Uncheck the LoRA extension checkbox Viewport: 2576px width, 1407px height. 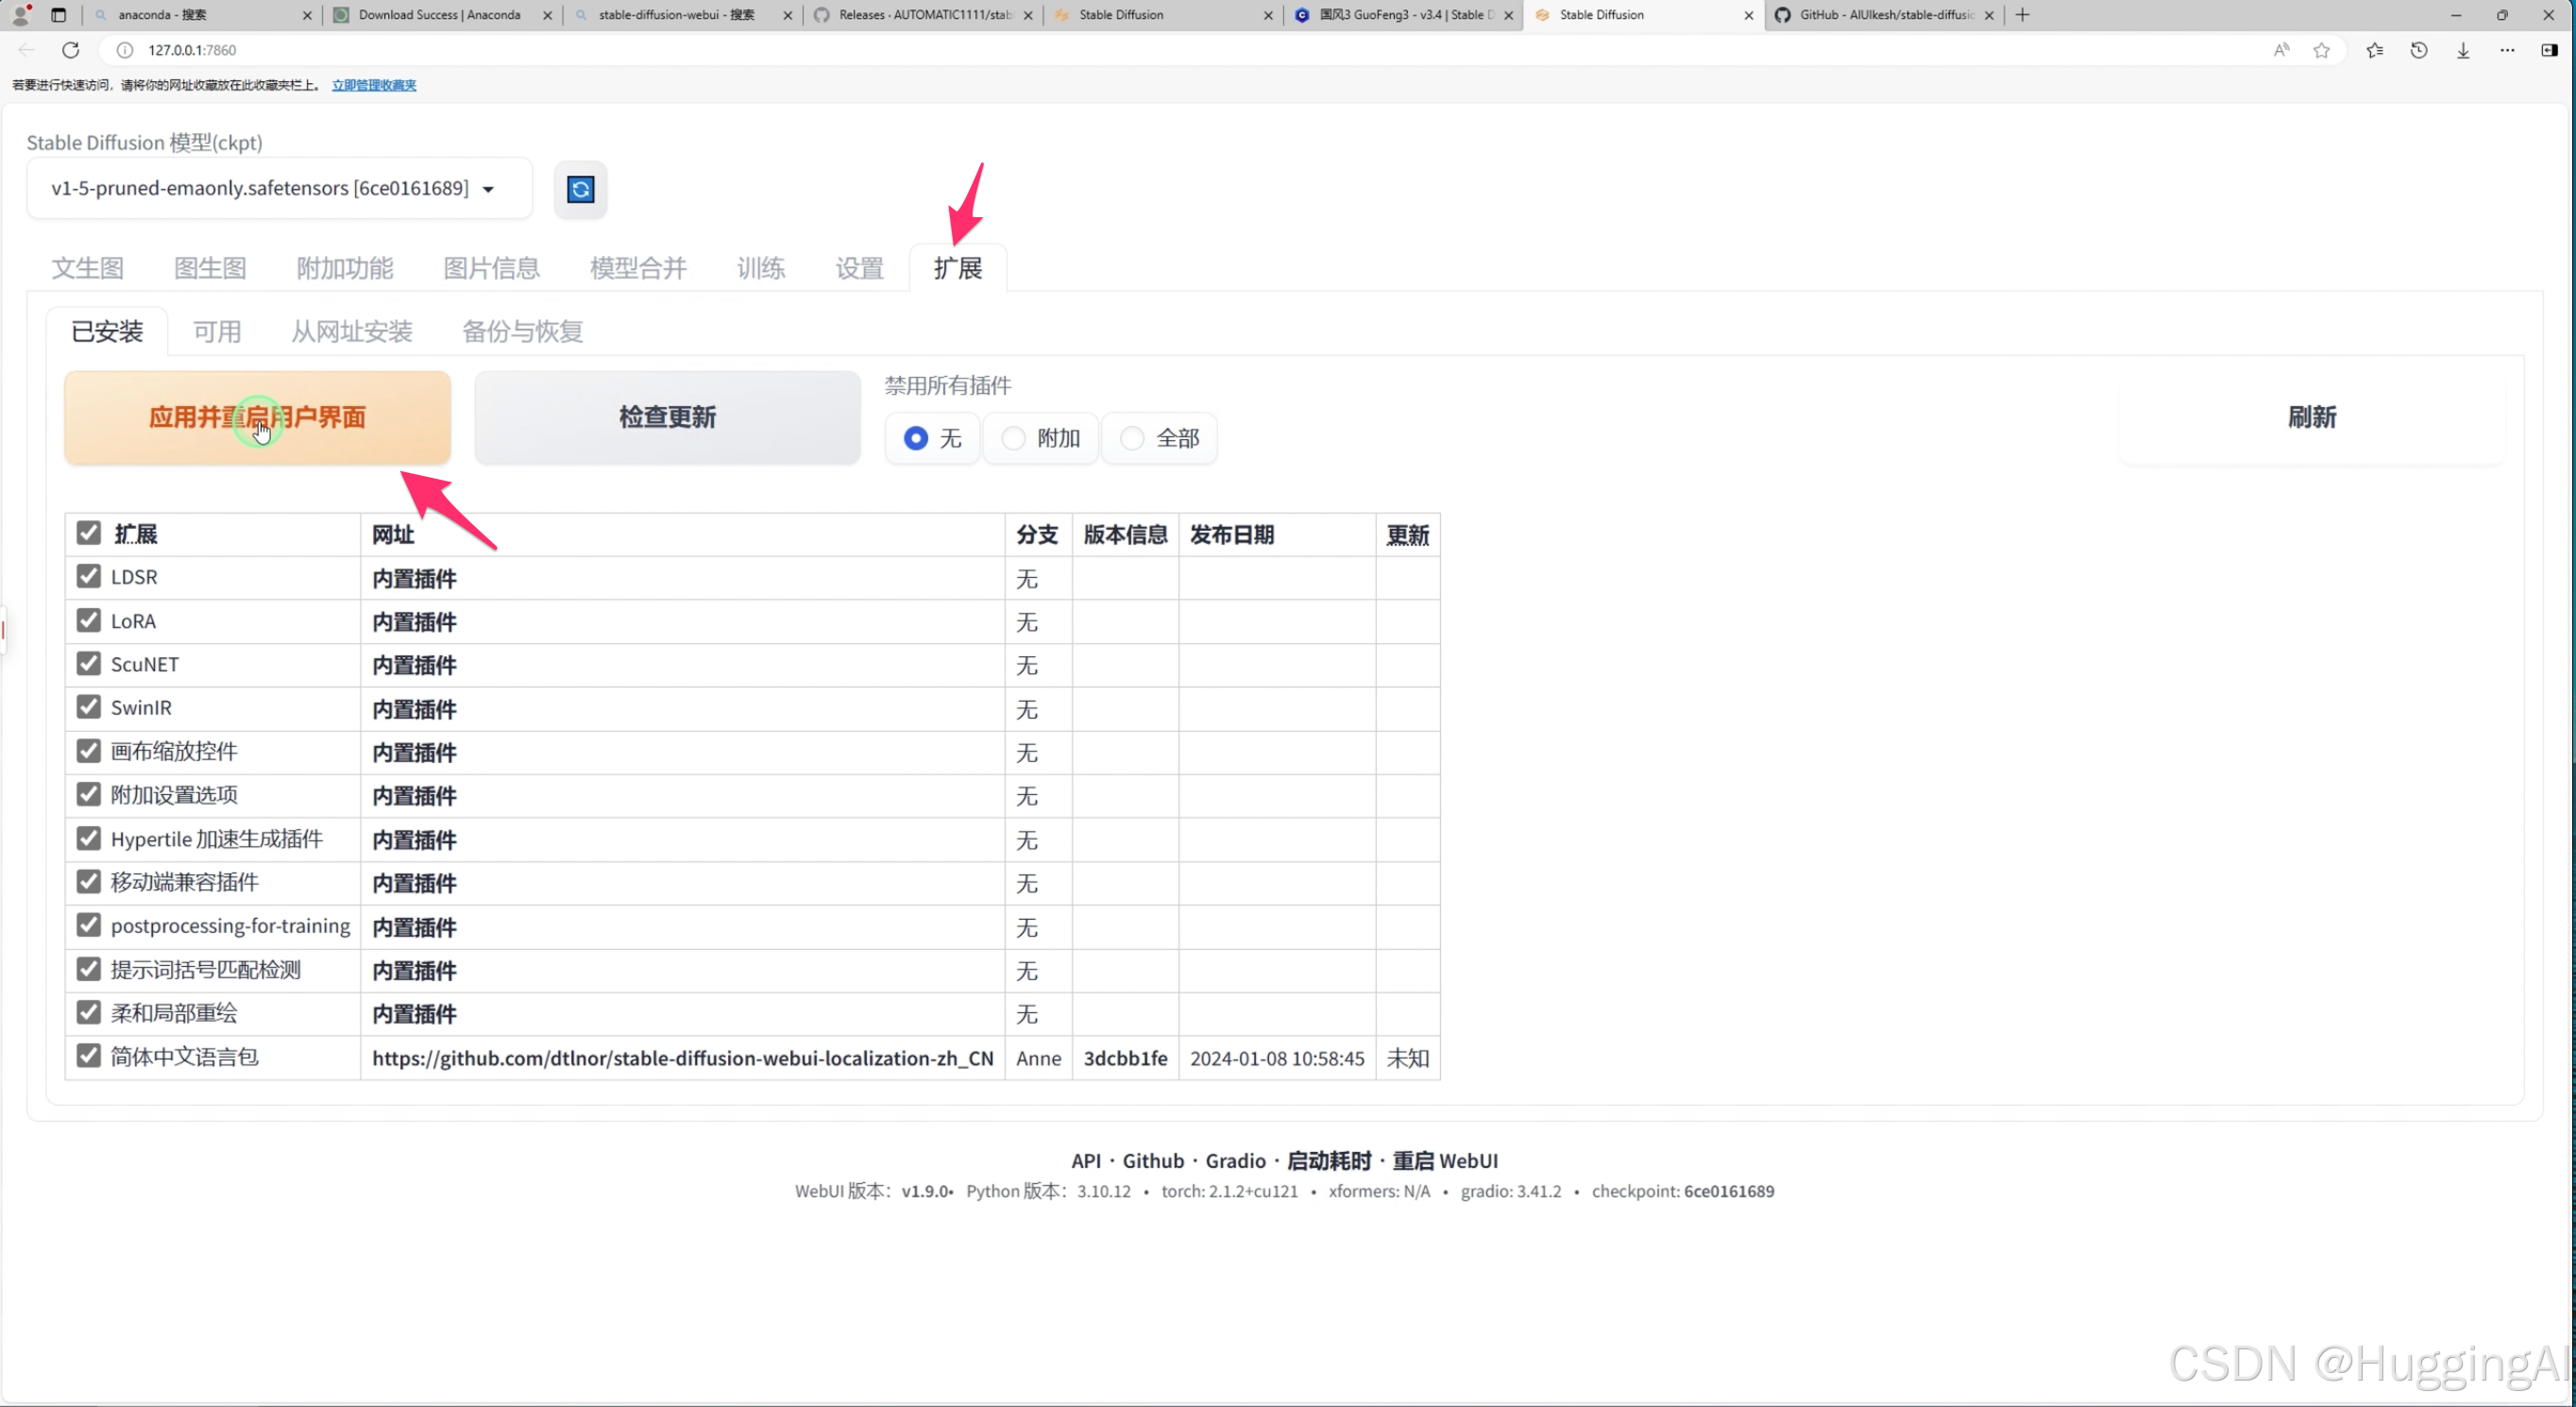tap(89, 620)
